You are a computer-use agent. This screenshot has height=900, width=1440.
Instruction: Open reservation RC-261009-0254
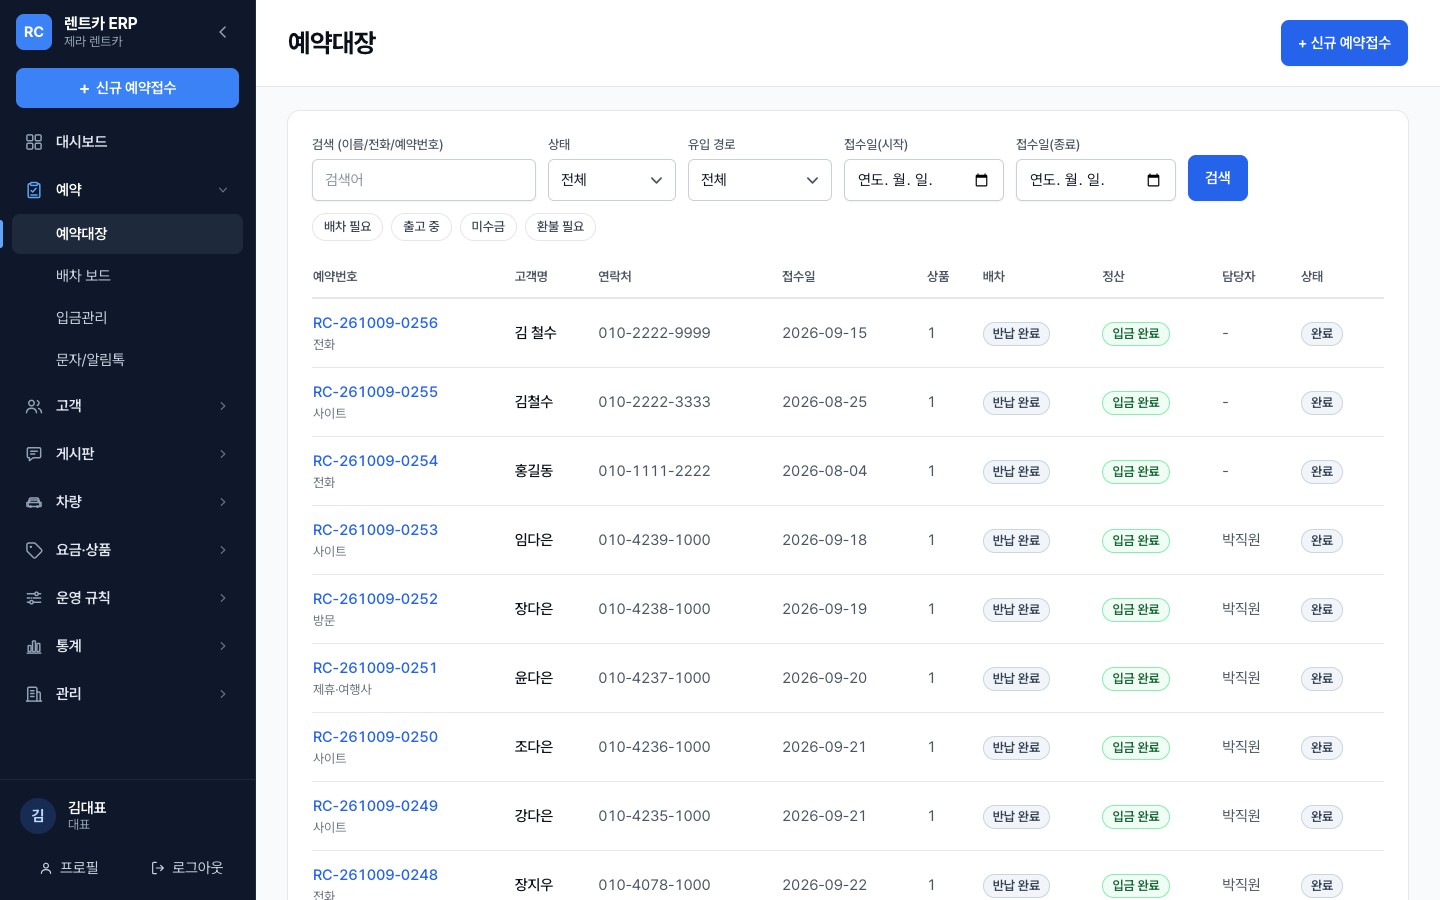[375, 461]
